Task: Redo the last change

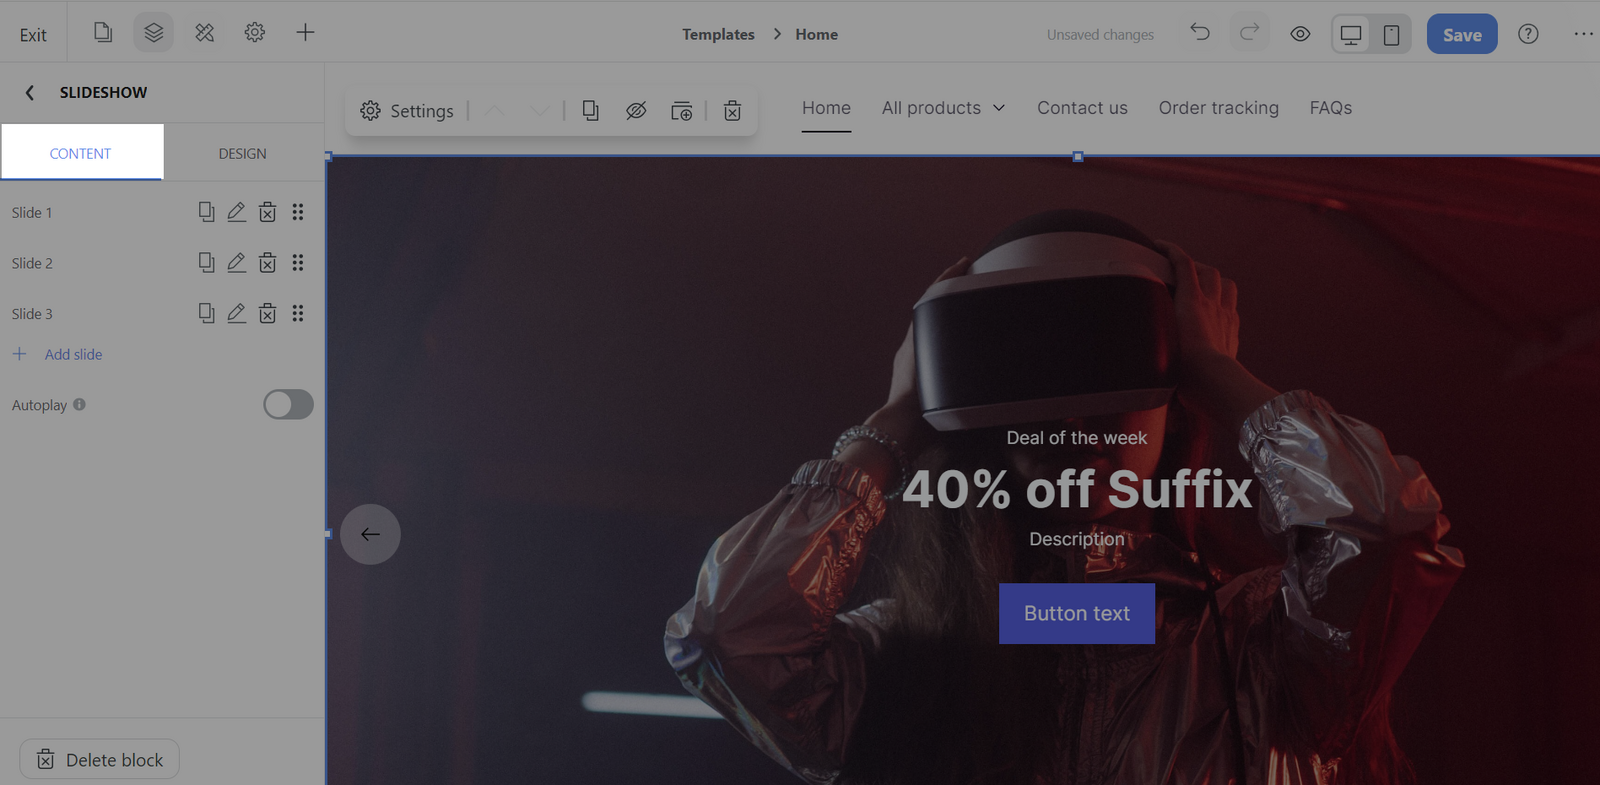Action: (x=1249, y=33)
